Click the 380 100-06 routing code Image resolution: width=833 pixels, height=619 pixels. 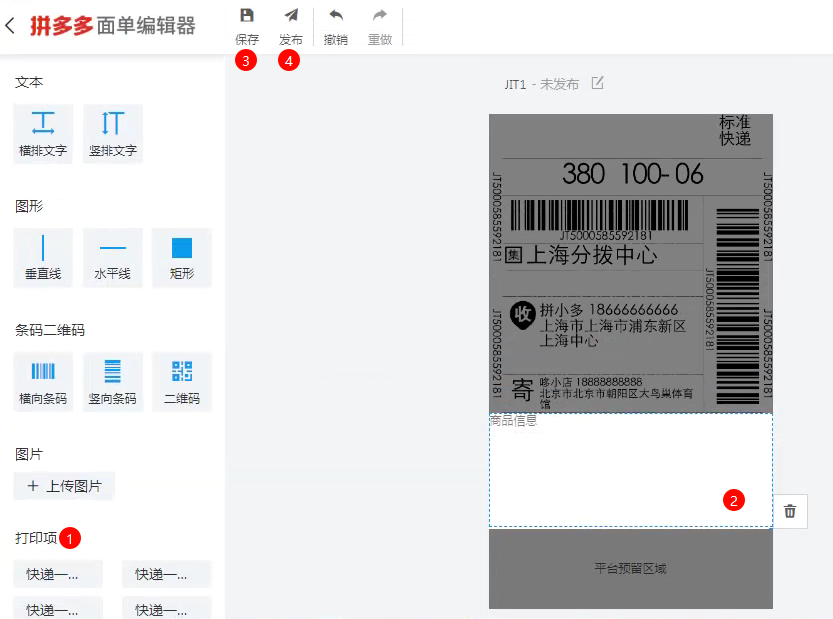[633, 174]
